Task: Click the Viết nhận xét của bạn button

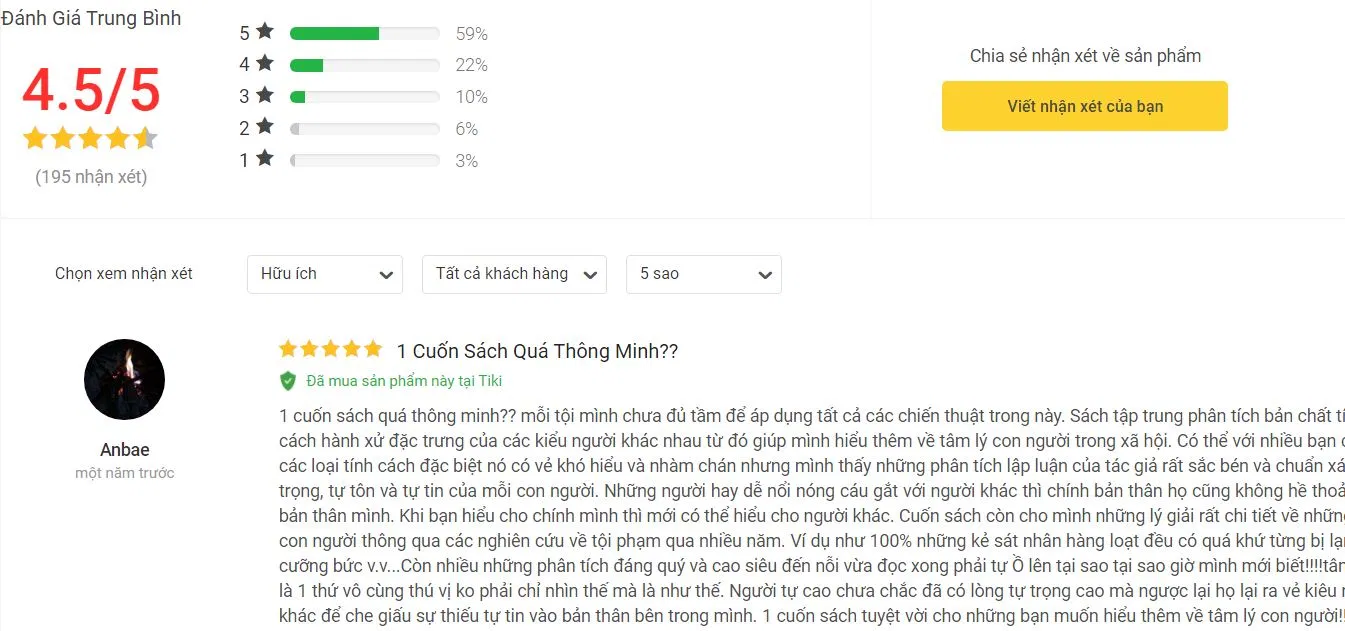Action: pos(1084,105)
